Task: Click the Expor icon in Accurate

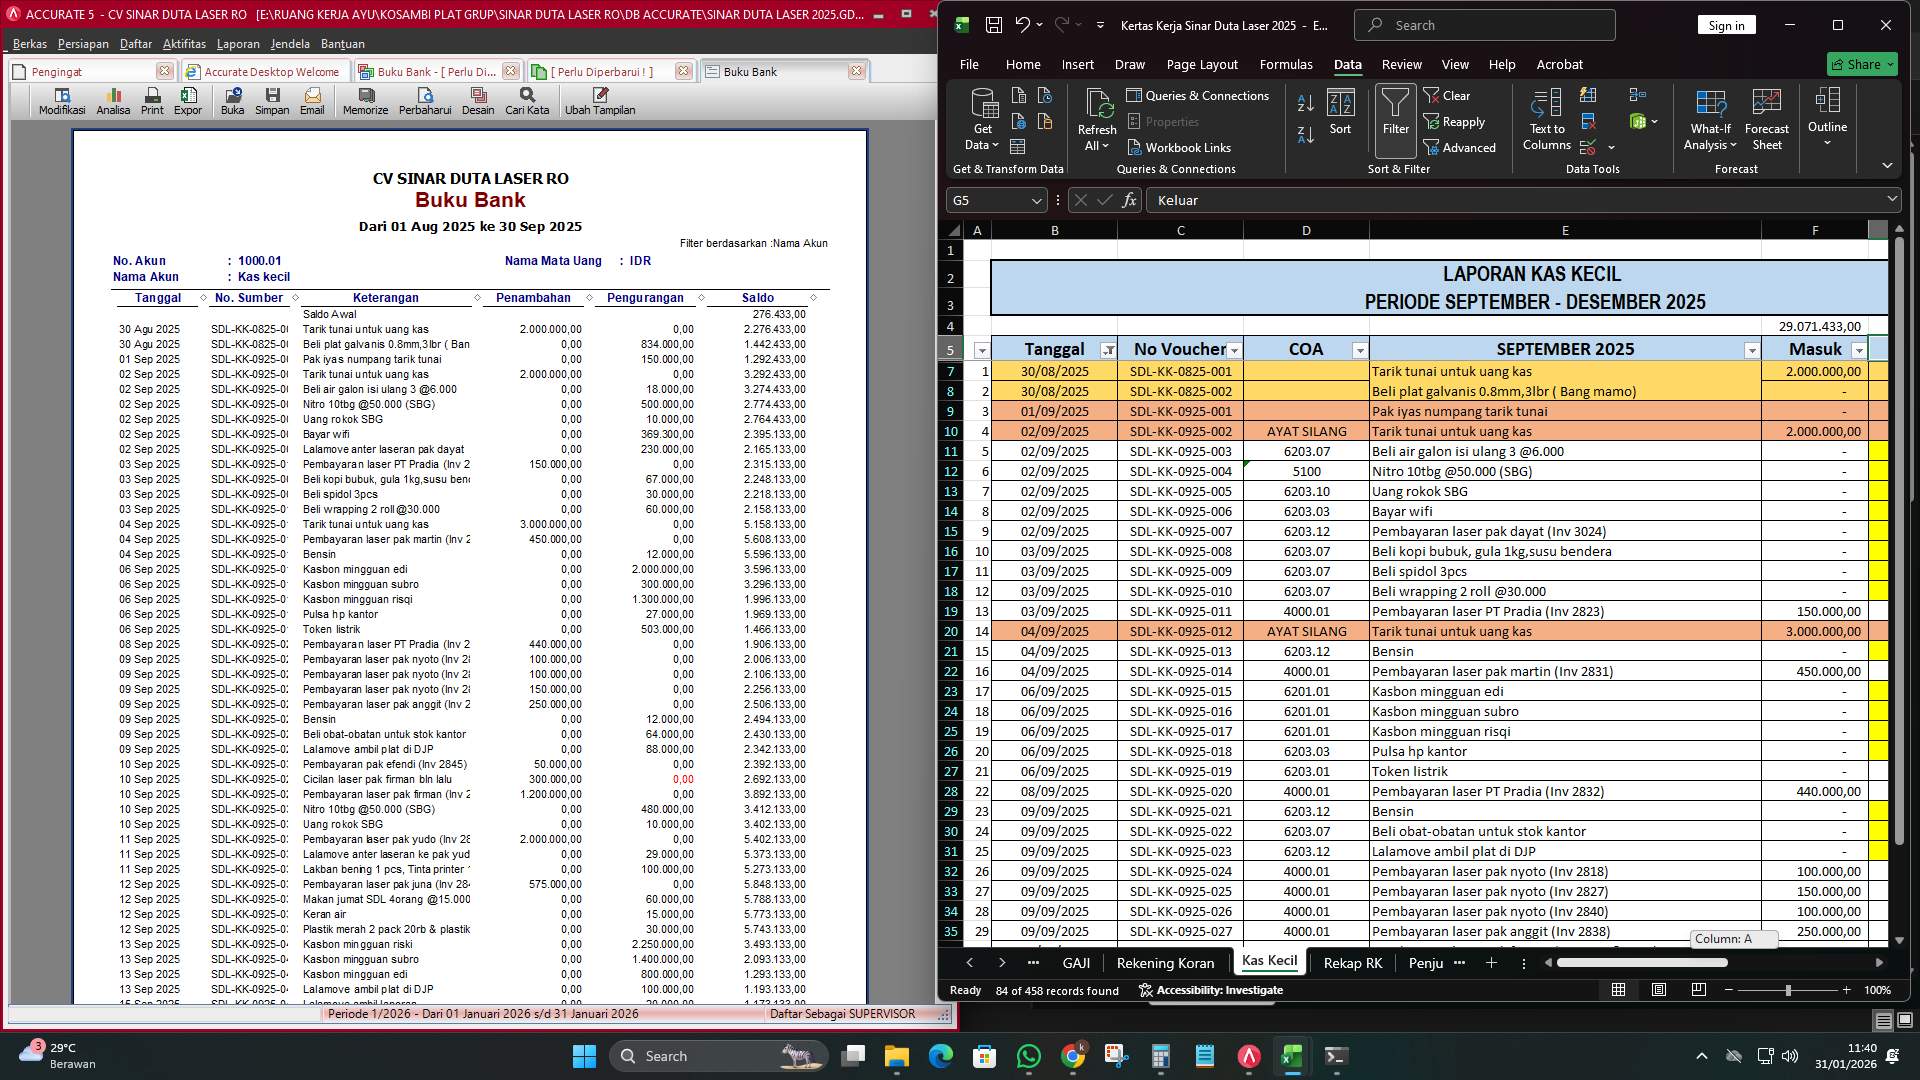Action: [x=189, y=100]
